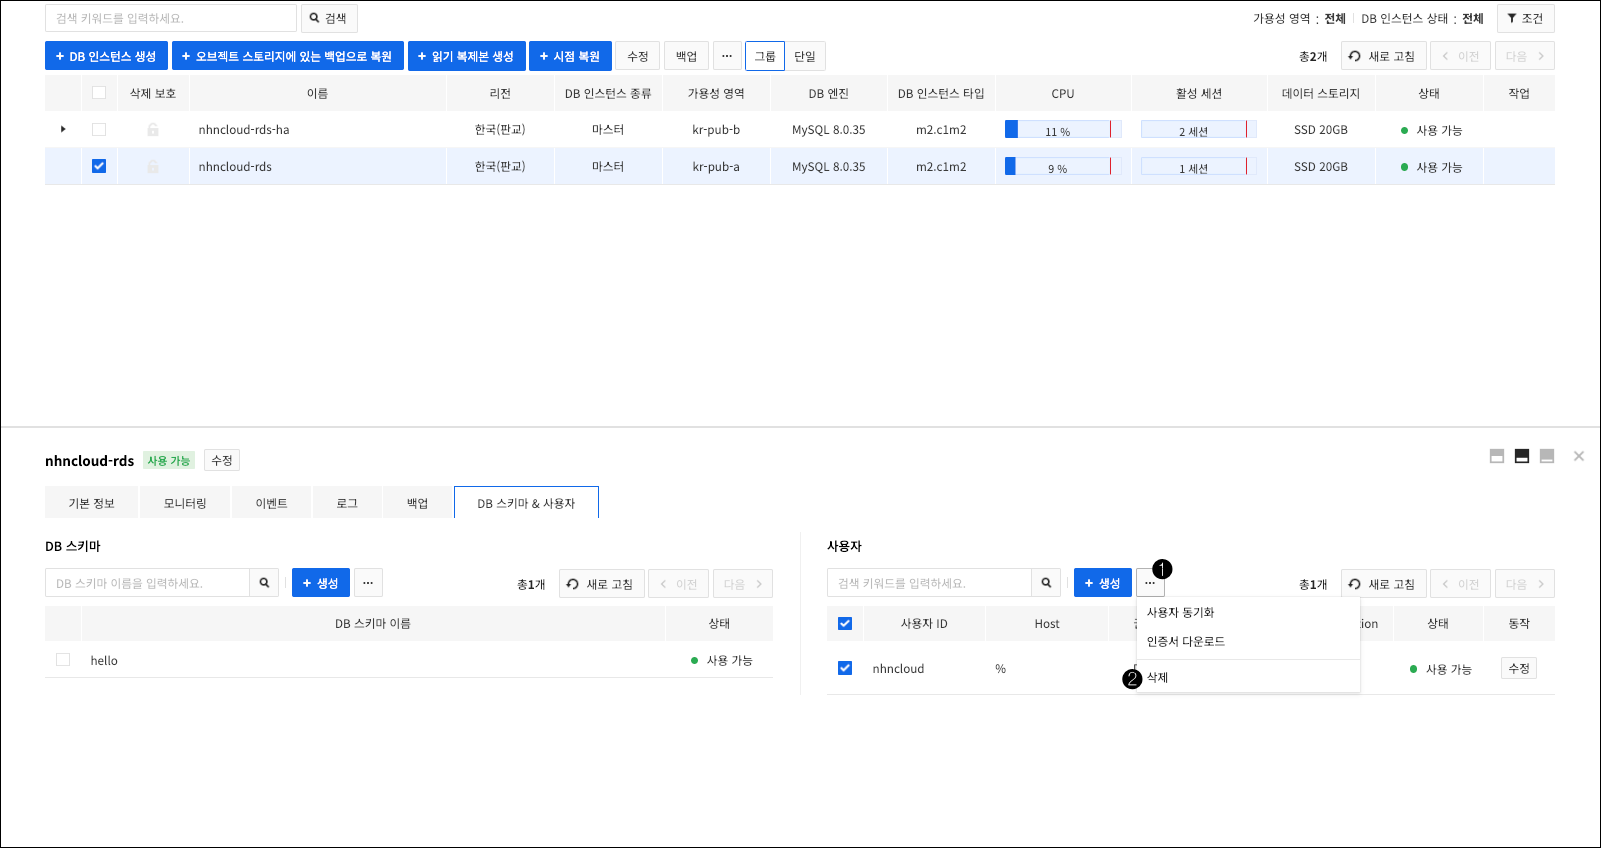Image resolution: width=1601 pixels, height=848 pixels.
Task: Check the hello schema checkbox
Action: pos(63,660)
